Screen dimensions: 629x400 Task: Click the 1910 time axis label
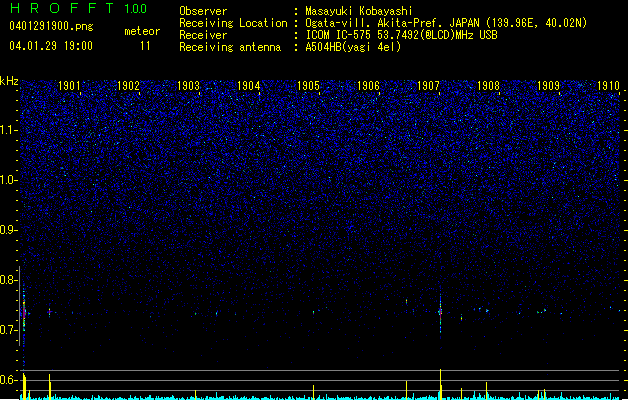(x=609, y=85)
